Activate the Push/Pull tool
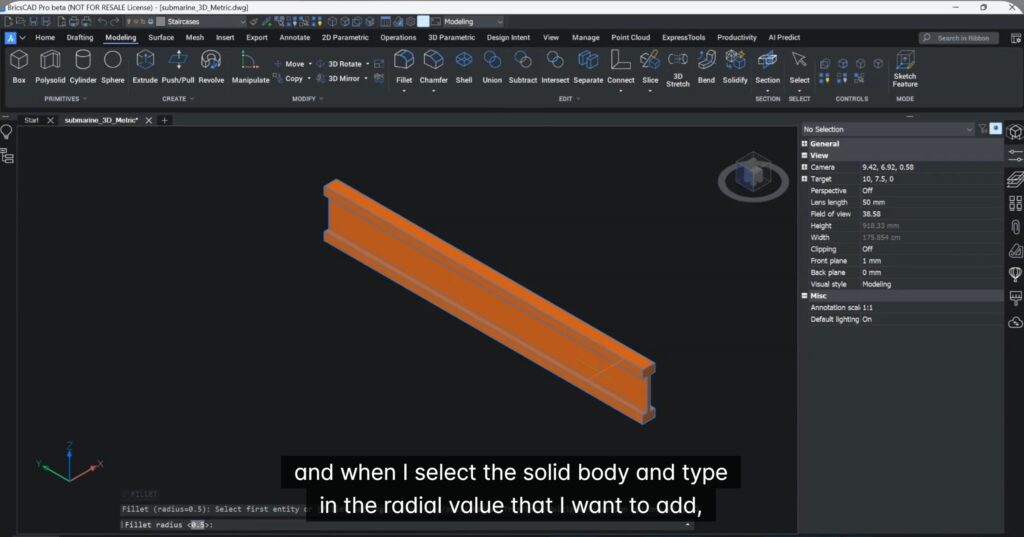Image resolution: width=1024 pixels, height=537 pixels. (x=178, y=67)
